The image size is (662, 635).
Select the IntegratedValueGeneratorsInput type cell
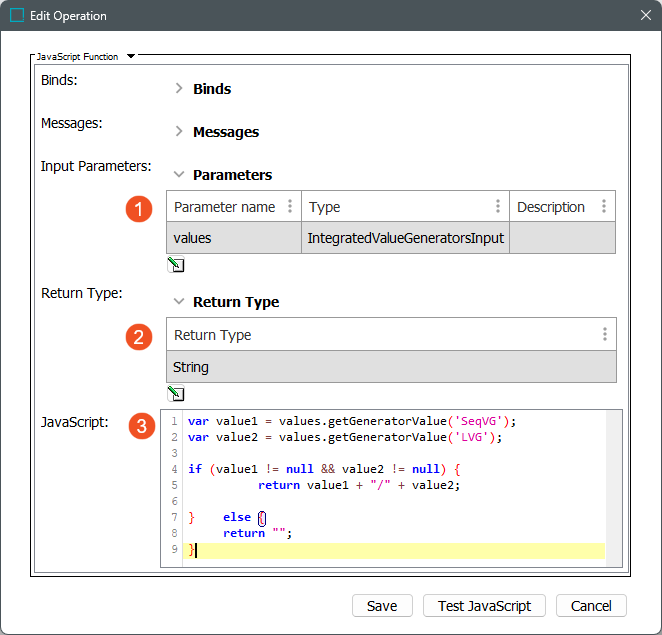(x=405, y=238)
